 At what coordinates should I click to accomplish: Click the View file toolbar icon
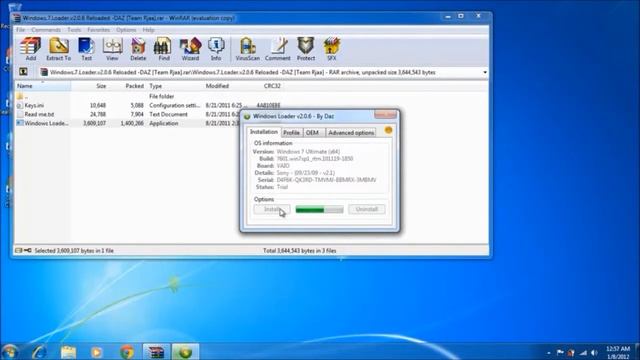coord(112,49)
